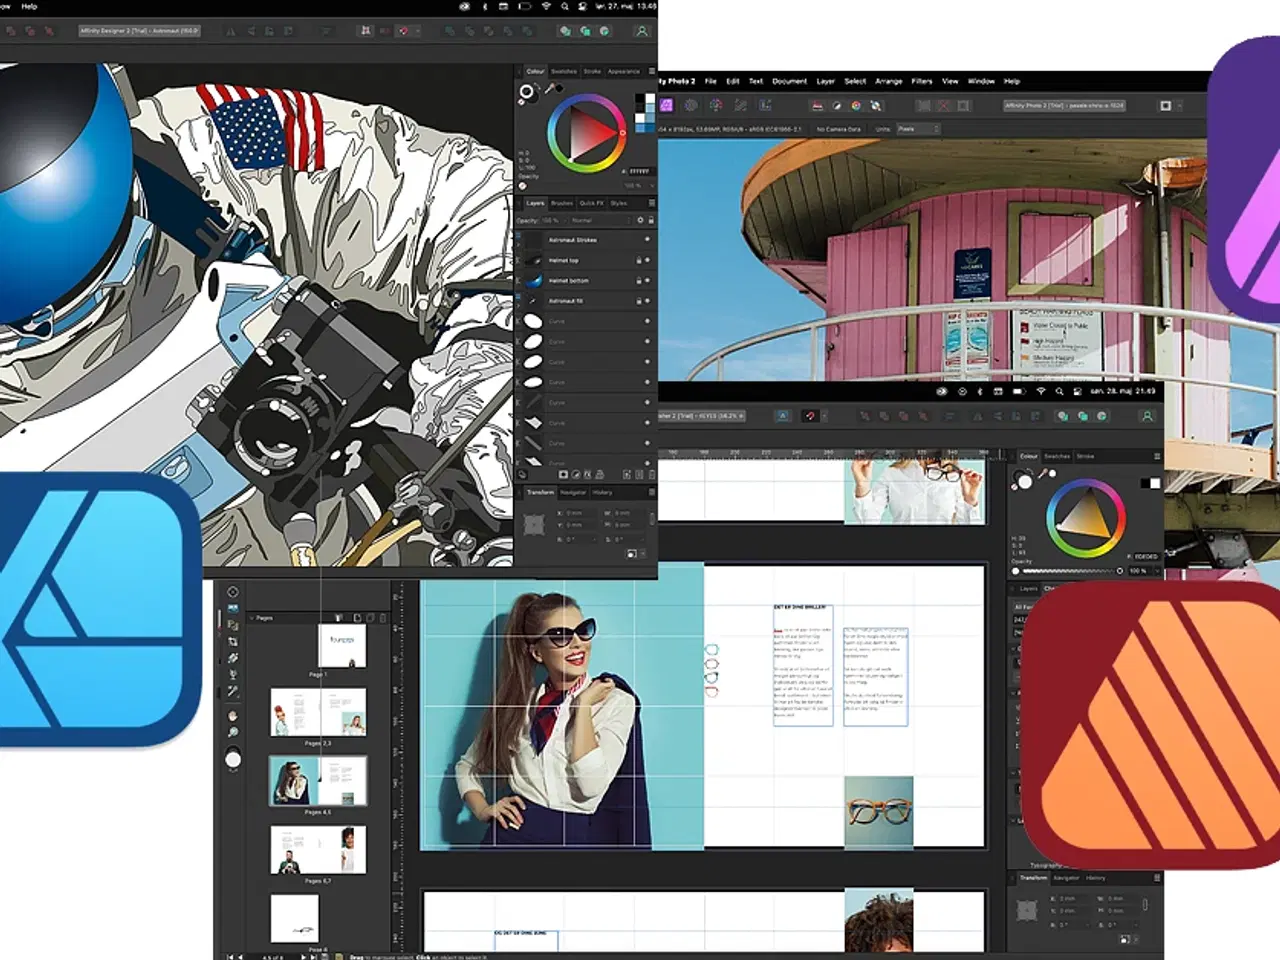
Task: Switch to Quick FX tab in Designer
Action: (592, 203)
